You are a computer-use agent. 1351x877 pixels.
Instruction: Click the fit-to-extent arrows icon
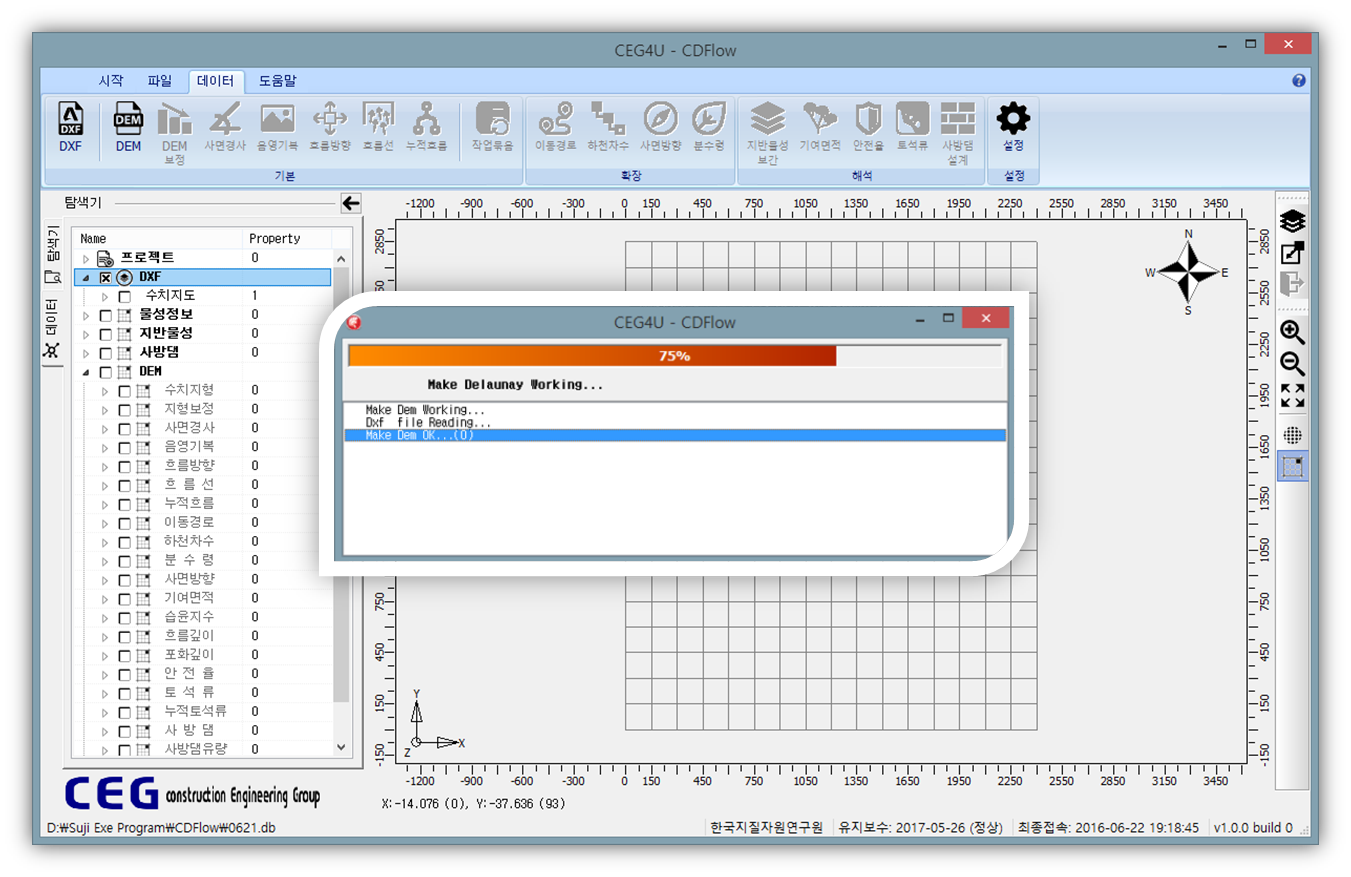pyautogui.click(x=1293, y=395)
